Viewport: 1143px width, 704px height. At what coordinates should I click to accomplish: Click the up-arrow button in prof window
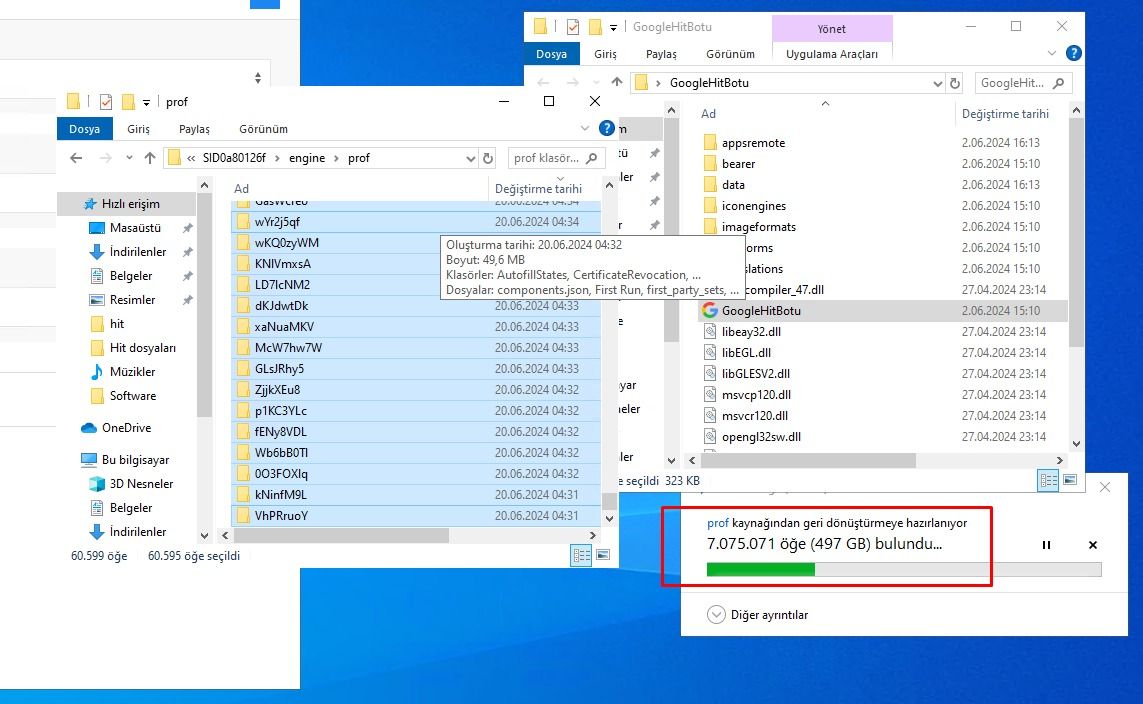point(150,158)
